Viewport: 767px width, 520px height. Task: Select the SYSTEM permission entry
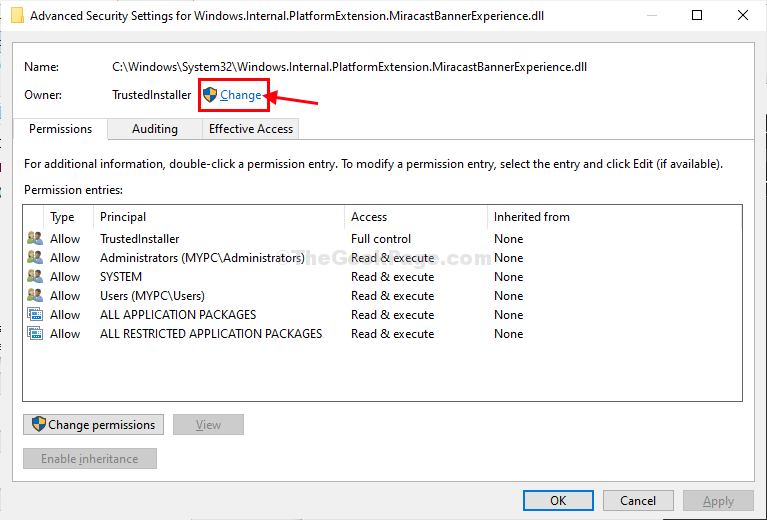coord(382,277)
